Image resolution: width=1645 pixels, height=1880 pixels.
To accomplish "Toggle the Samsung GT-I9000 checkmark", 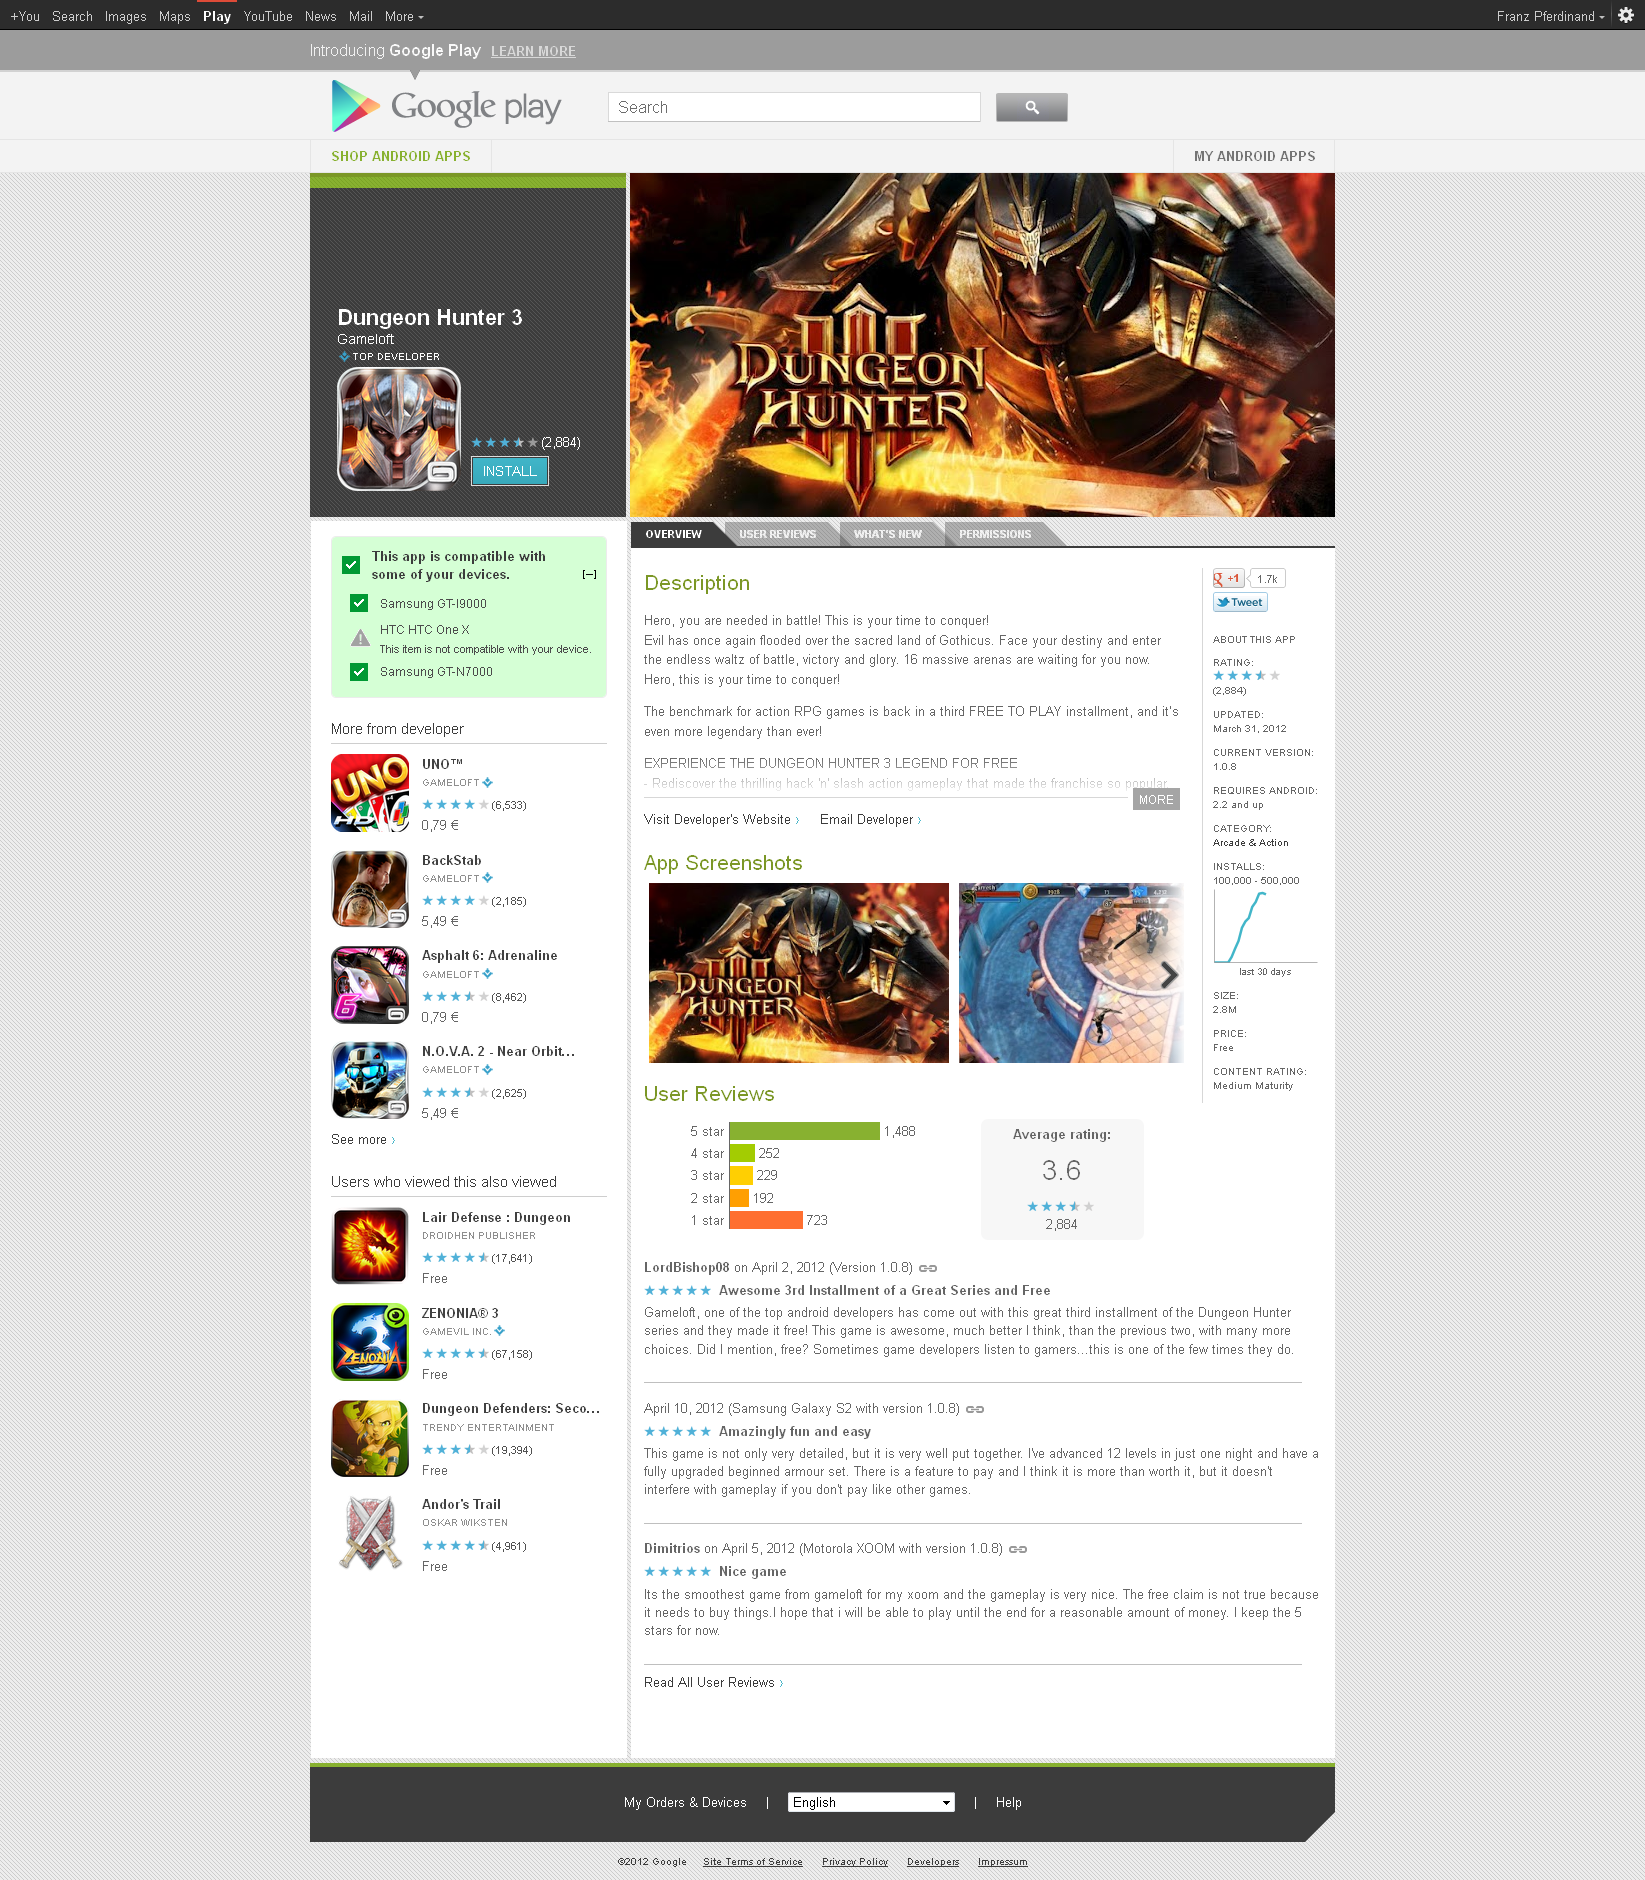I will (359, 603).
